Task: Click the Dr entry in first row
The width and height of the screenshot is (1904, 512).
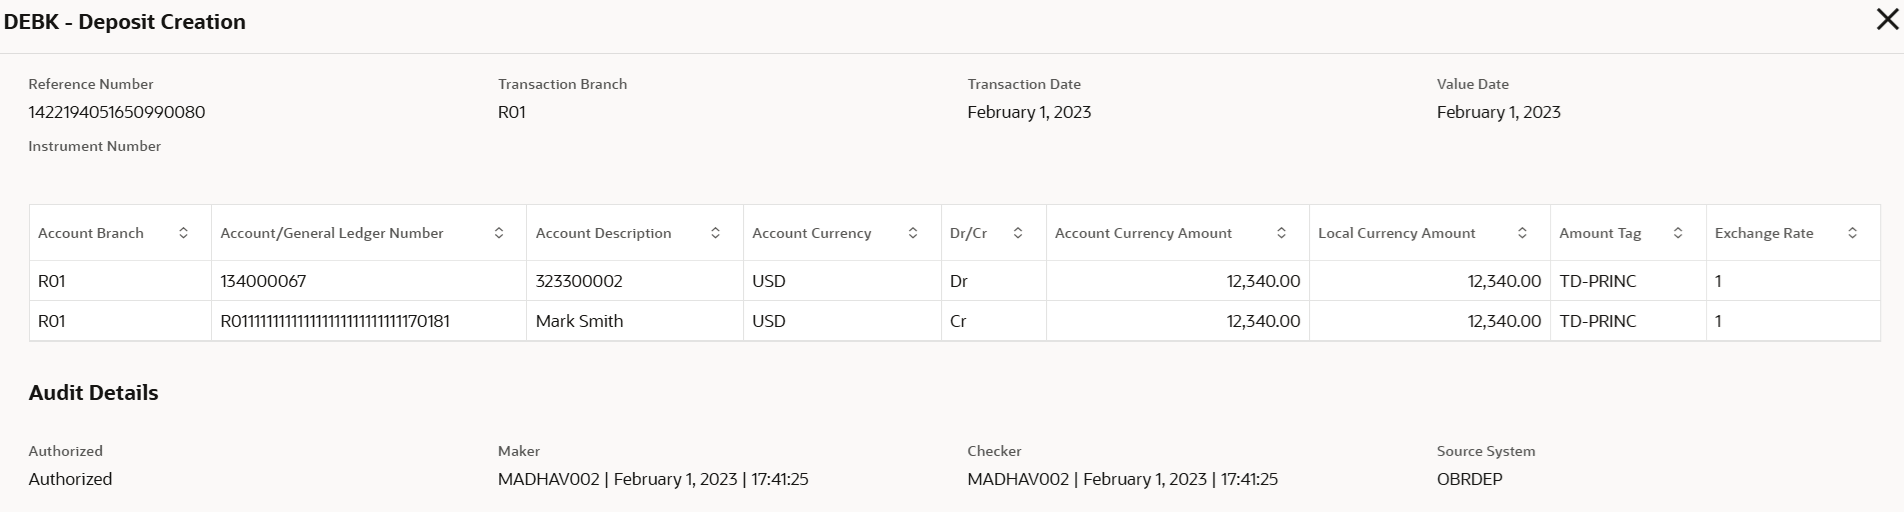Action: click(x=958, y=281)
